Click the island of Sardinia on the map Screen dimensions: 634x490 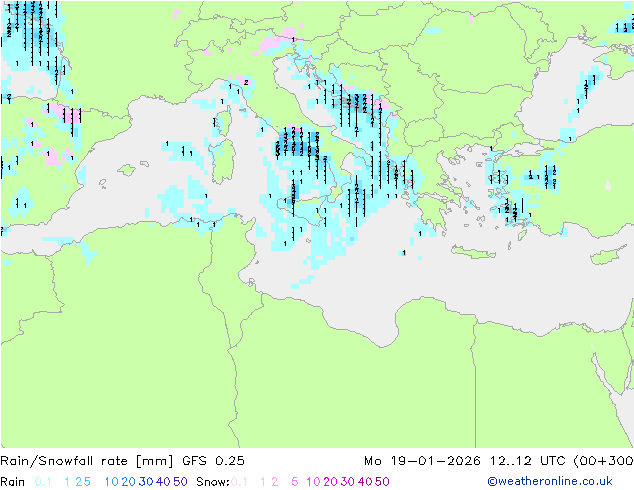coord(222,162)
